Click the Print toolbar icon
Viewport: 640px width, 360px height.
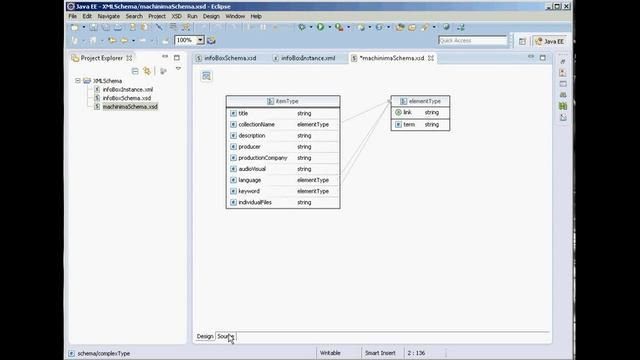(118, 27)
